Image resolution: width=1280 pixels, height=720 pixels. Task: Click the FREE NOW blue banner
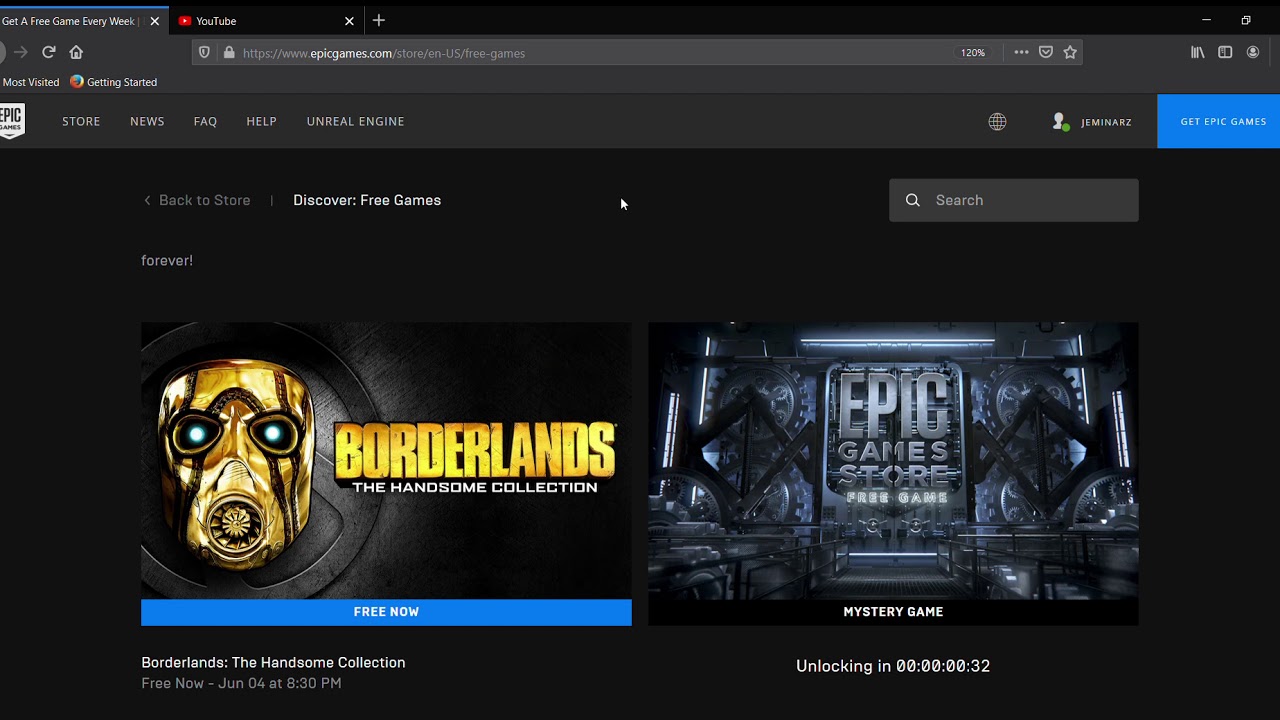point(386,612)
